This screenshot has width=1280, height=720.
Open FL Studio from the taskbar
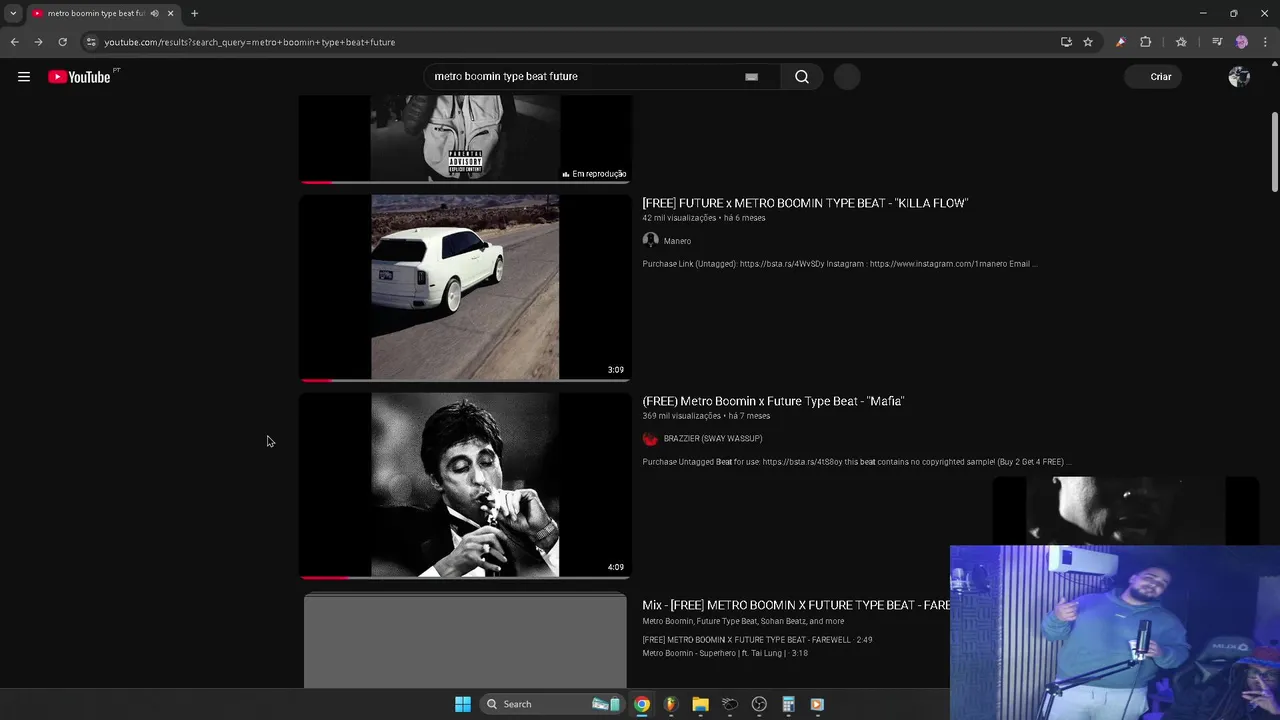[x=671, y=704]
